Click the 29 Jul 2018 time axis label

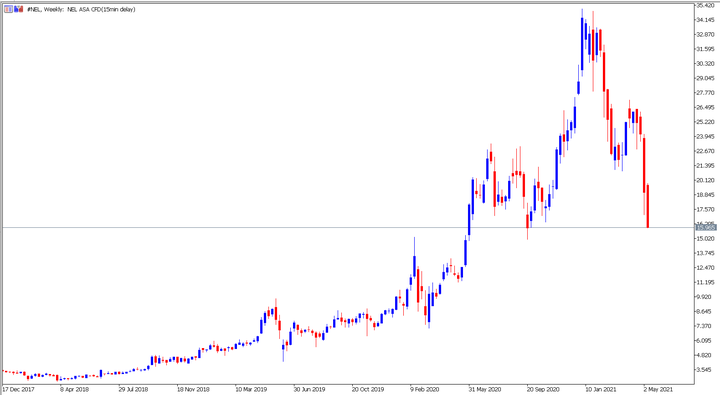(x=133, y=389)
